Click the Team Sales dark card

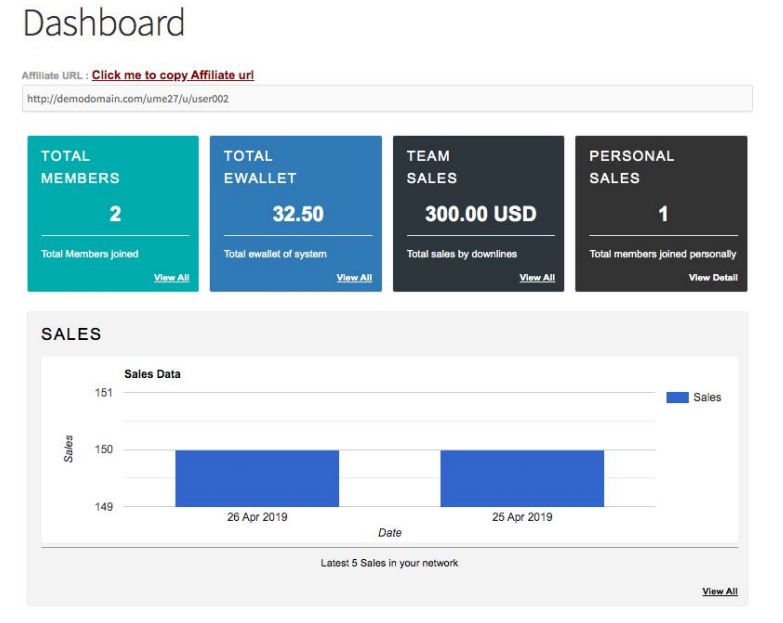point(478,214)
